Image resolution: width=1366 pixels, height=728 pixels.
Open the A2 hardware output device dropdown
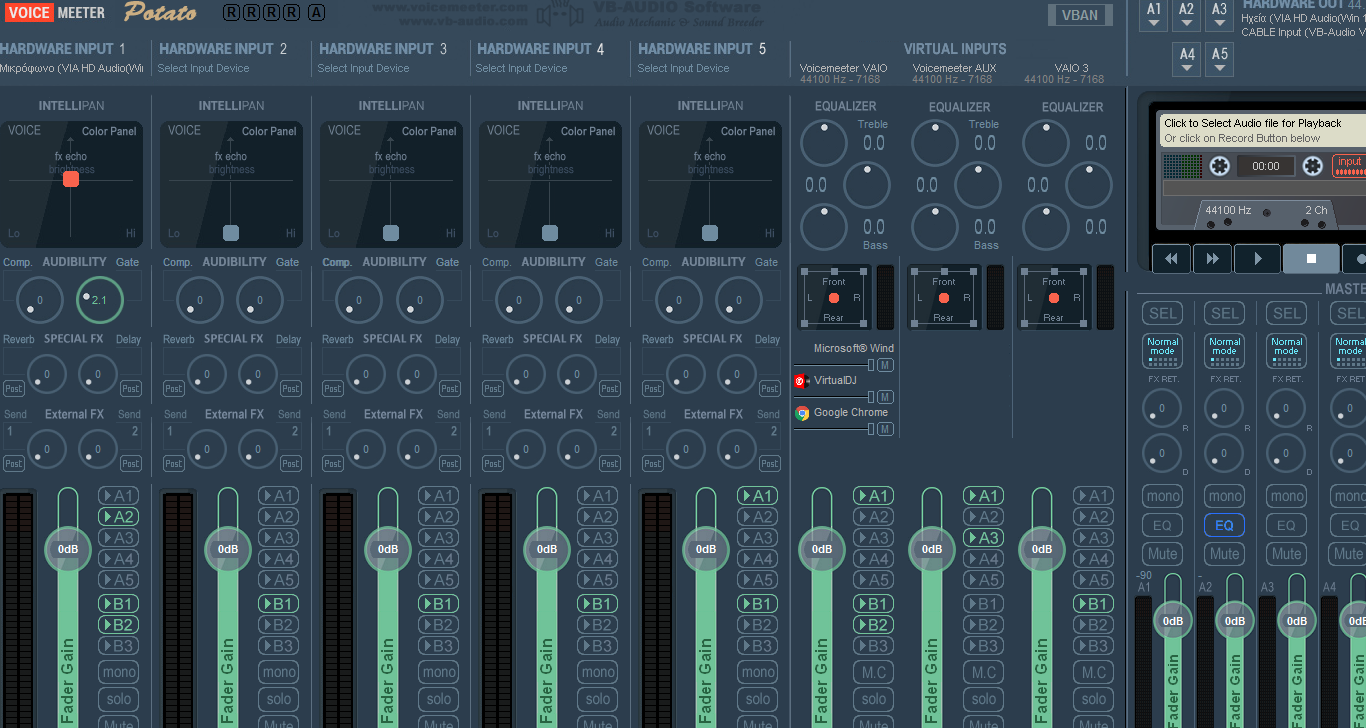pos(1187,17)
